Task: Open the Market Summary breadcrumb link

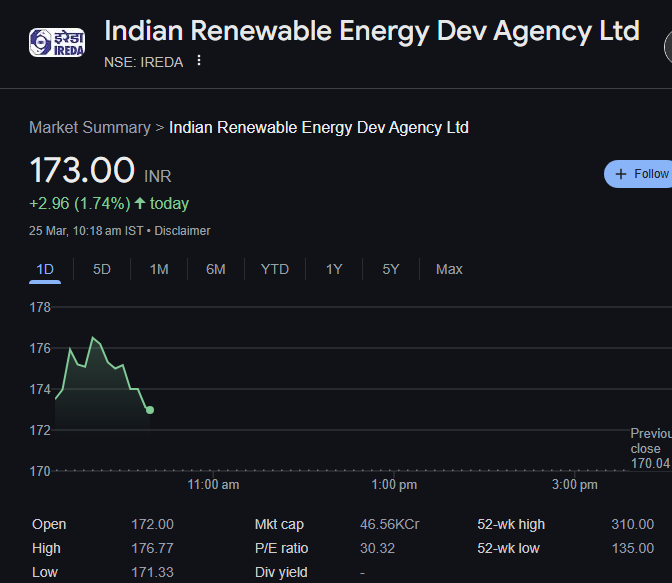Action: pyautogui.click(x=90, y=127)
